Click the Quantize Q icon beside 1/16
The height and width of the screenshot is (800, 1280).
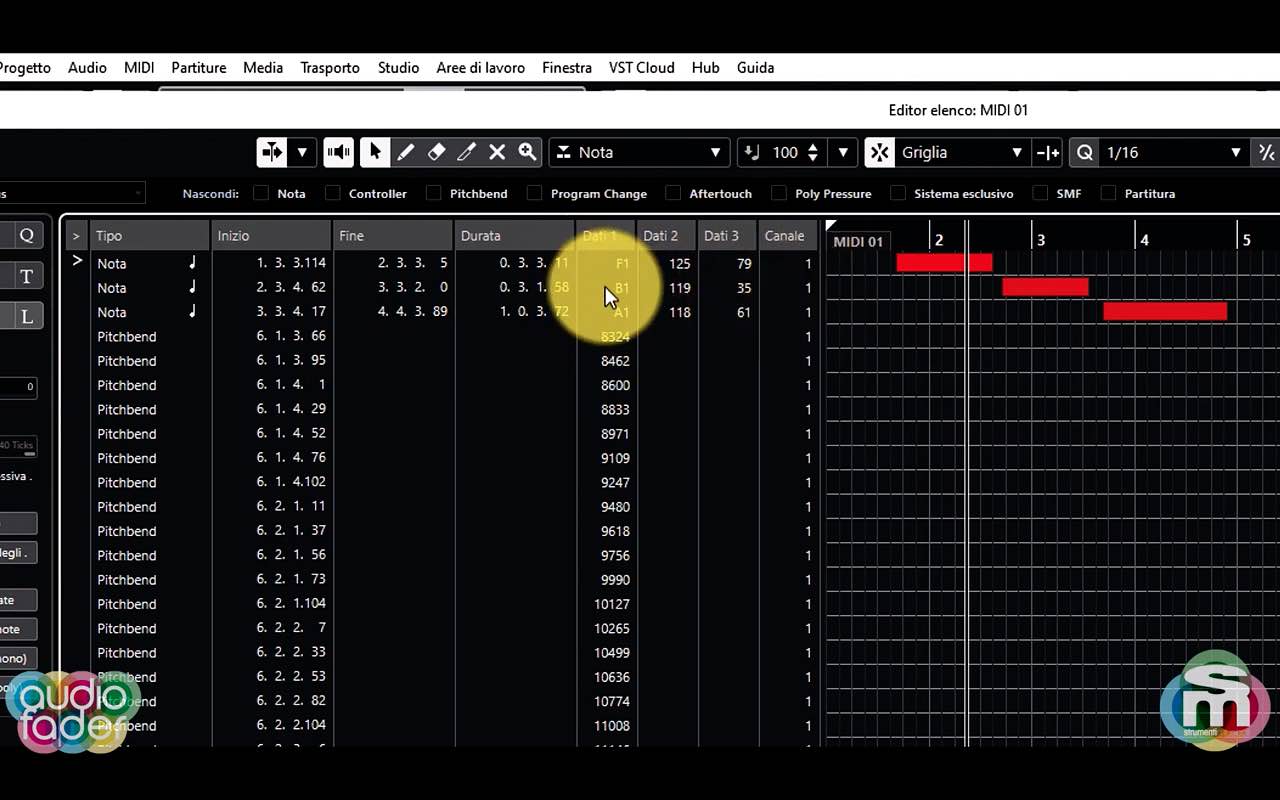pyautogui.click(x=1084, y=152)
